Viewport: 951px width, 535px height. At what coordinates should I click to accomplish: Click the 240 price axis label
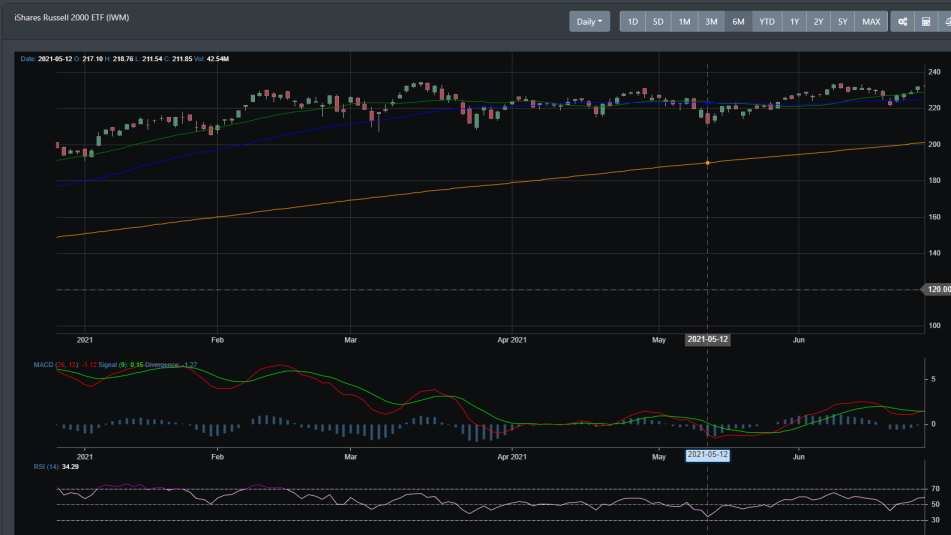click(x=934, y=72)
